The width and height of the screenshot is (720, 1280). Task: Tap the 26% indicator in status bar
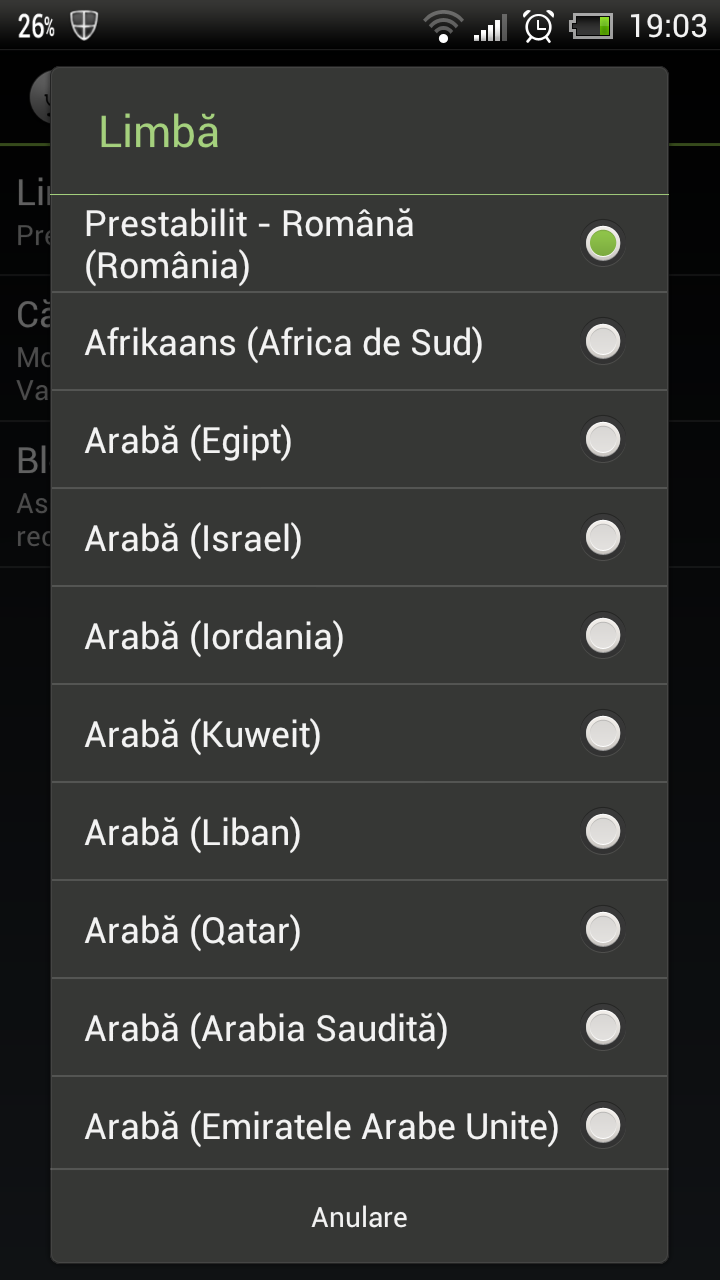[x=36, y=27]
